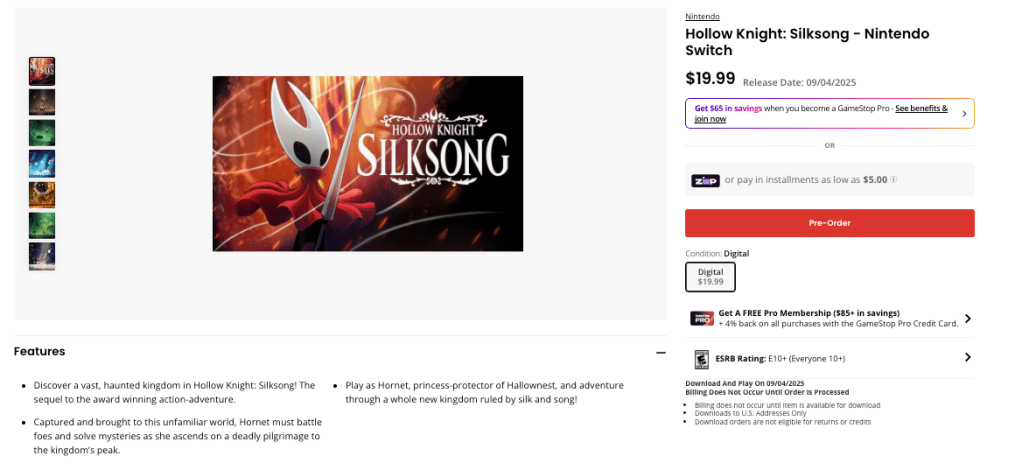1022x470 pixels.
Task: Select the third green screenshot thumbnail
Action: pyautogui.click(x=42, y=133)
